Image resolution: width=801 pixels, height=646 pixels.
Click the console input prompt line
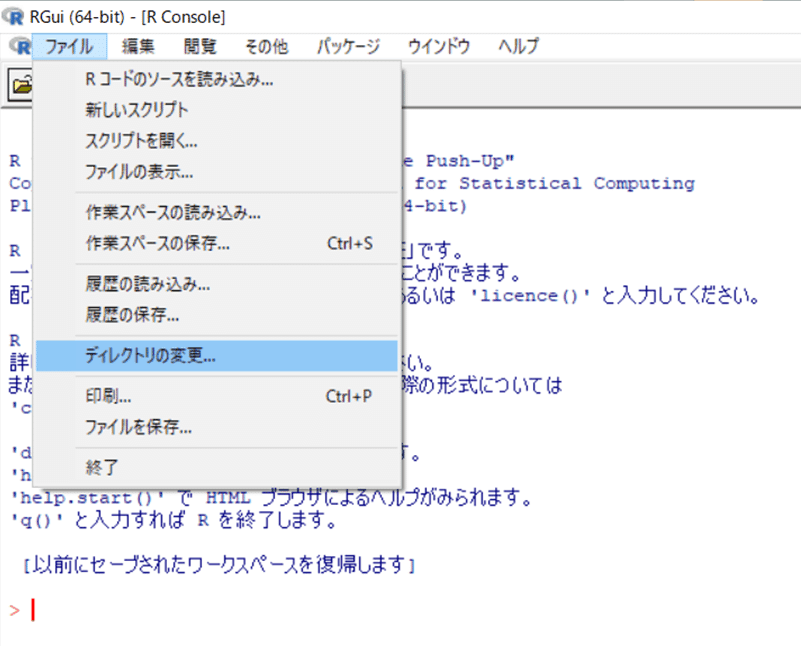[x=398, y=610]
